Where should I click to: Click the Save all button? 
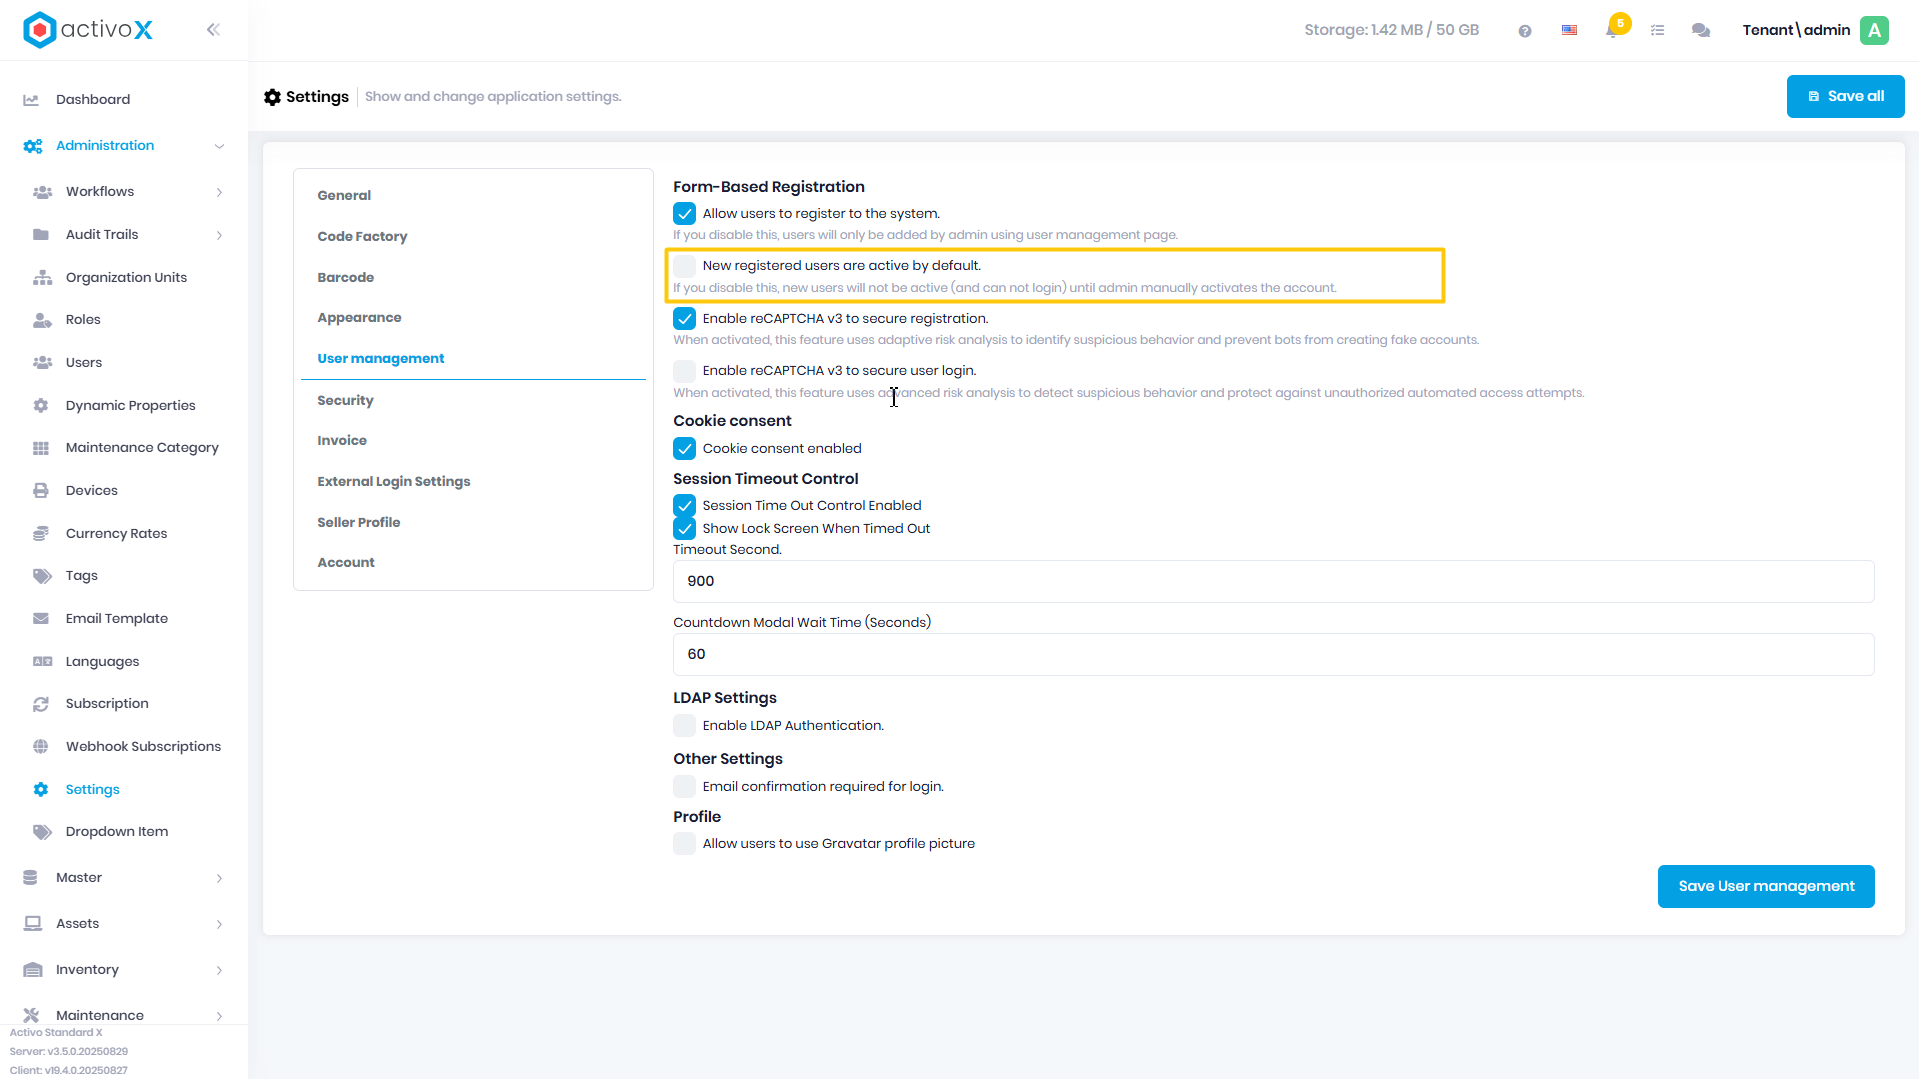(1845, 96)
